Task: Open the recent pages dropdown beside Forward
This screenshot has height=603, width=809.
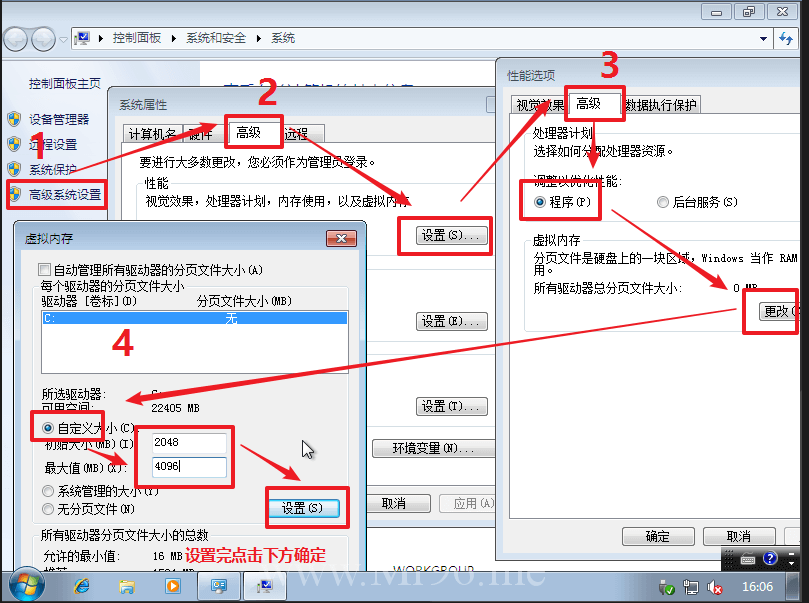Action: 63,39
